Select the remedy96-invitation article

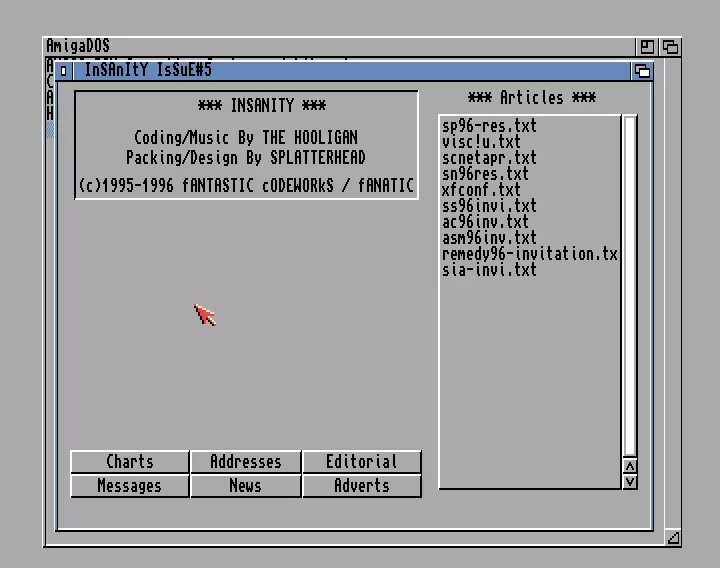(x=529, y=254)
